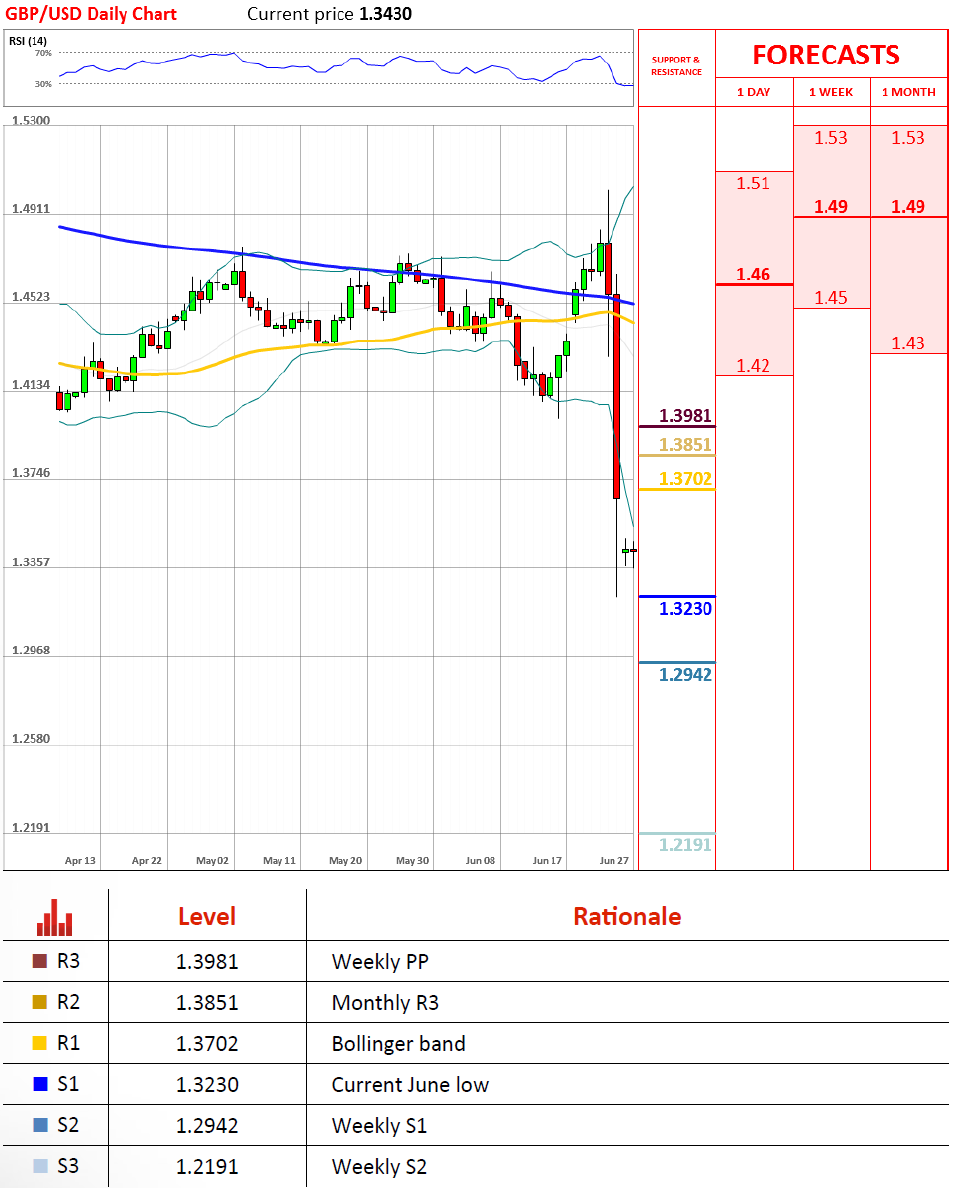Click the 1.3357 price axis label

coord(31,561)
